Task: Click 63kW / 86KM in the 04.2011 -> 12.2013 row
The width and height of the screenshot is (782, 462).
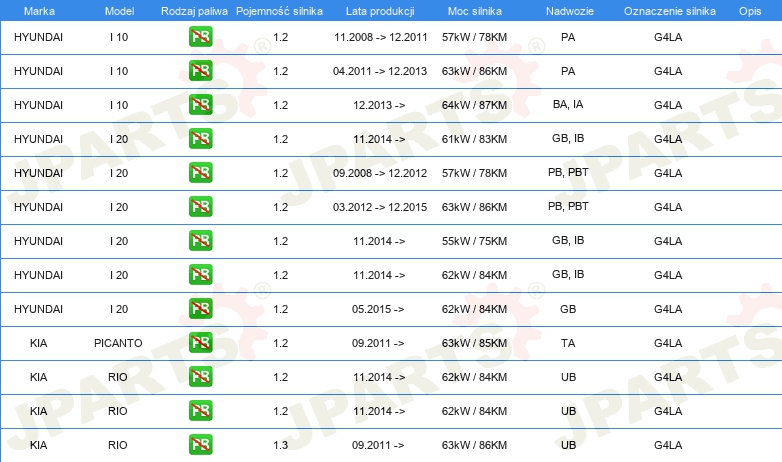Action: pyautogui.click(x=474, y=71)
